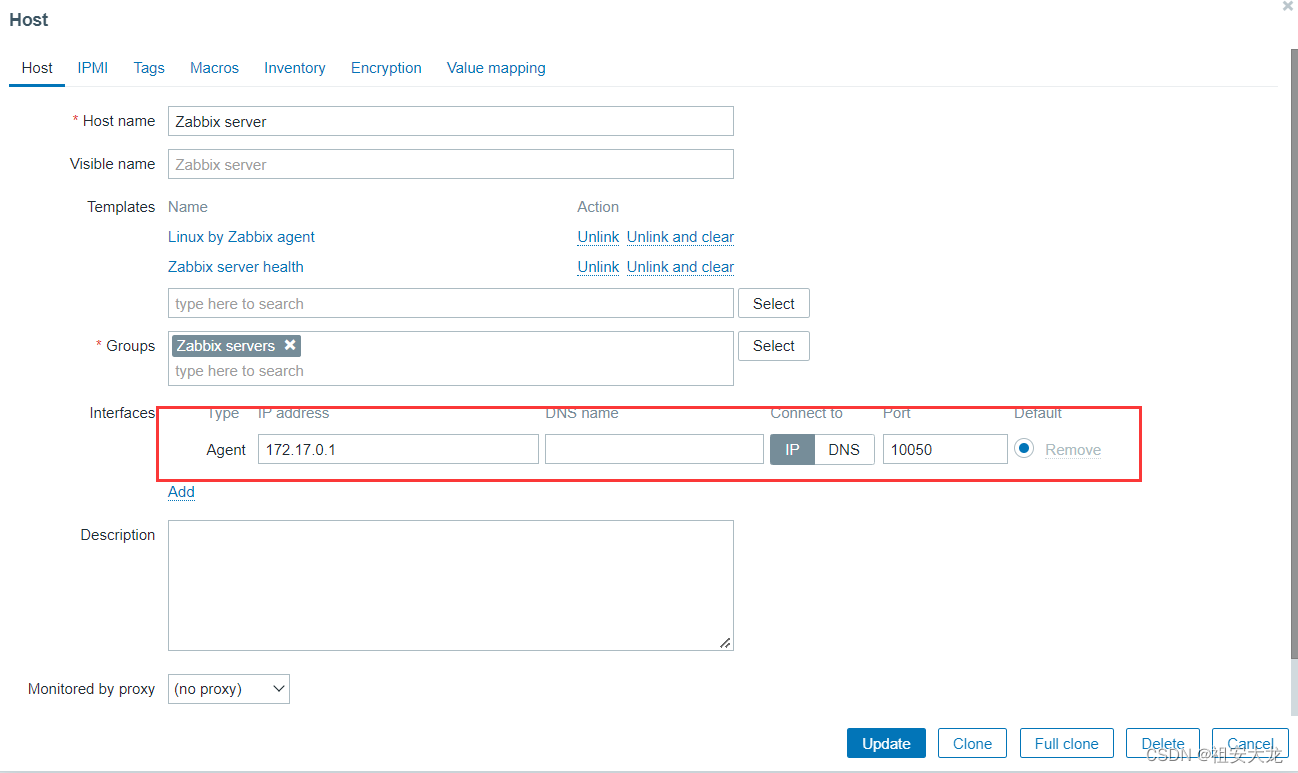Image resolution: width=1298 pixels, height=773 pixels.
Task: Open Zabbix server health template link
Action: [x=236, y=267]
